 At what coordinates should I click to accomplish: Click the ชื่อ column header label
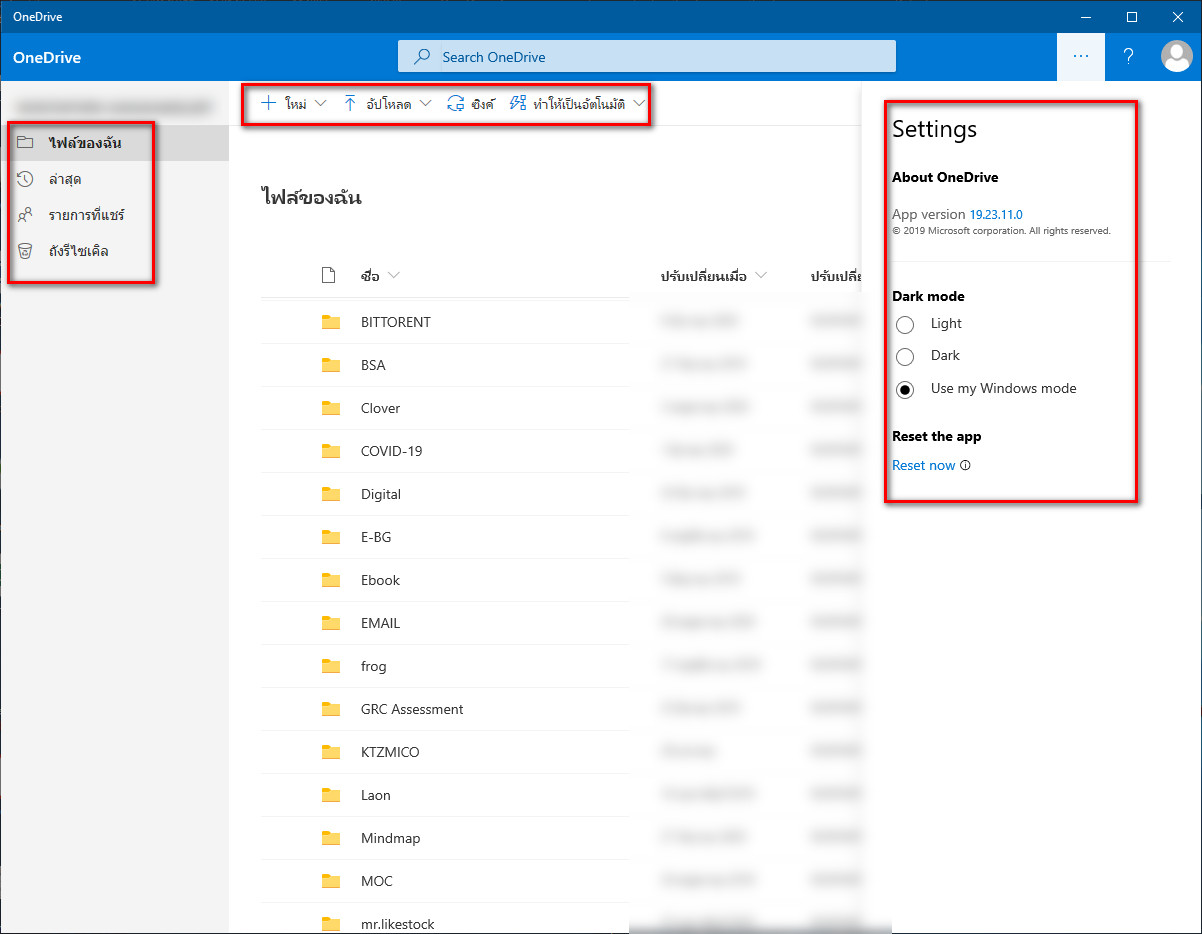[x=370, y=276]
